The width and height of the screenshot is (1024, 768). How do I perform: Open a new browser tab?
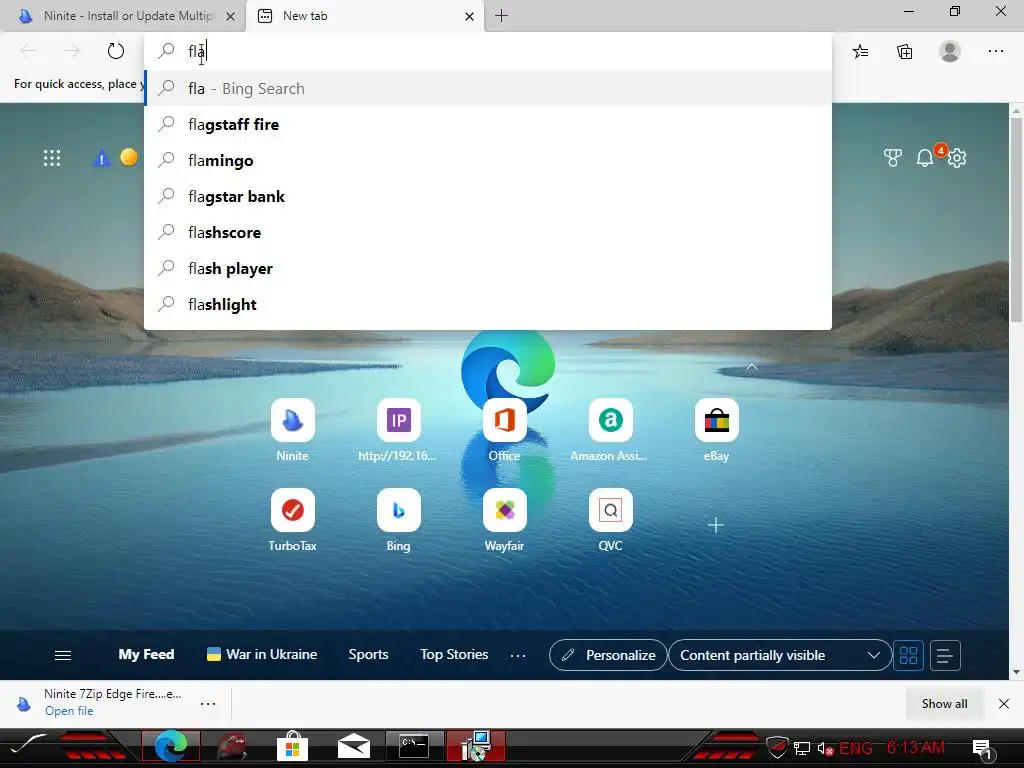(x=502, y=16)
